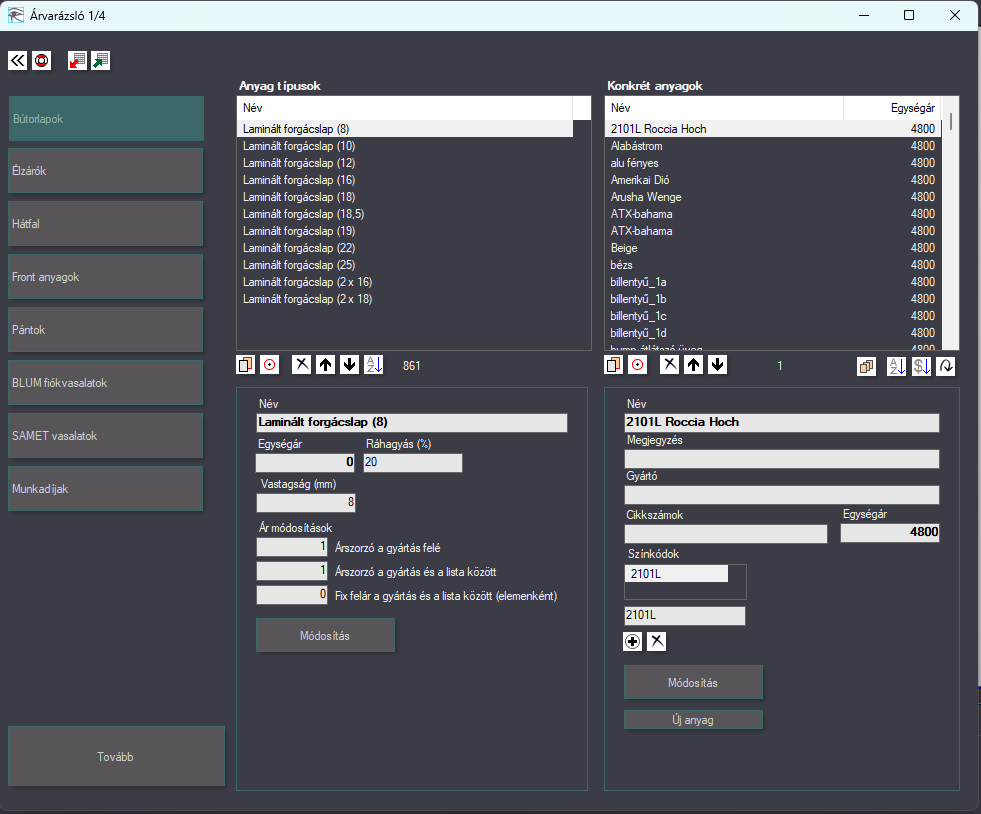The height and width of the screenshot is (814, 981).
Task: Select Alabástrom in concrete materials
Action: [773, 146]
